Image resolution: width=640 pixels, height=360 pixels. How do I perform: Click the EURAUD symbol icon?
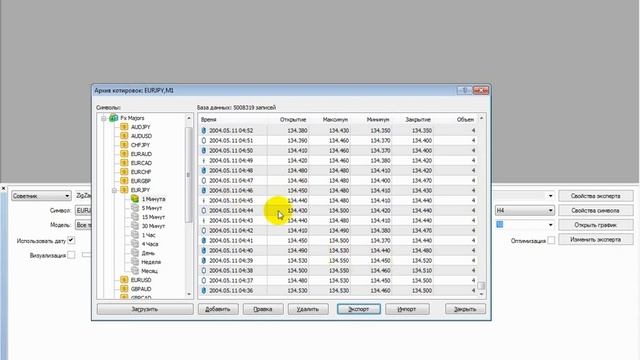[124, 154]
